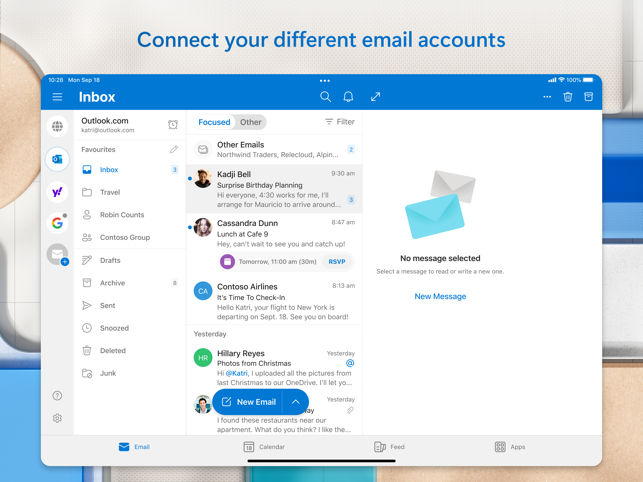Click Cassandra Dunn's profile photo
This screenshot has height=482, width=643.
pyautogui.click(x=203, y=227)
